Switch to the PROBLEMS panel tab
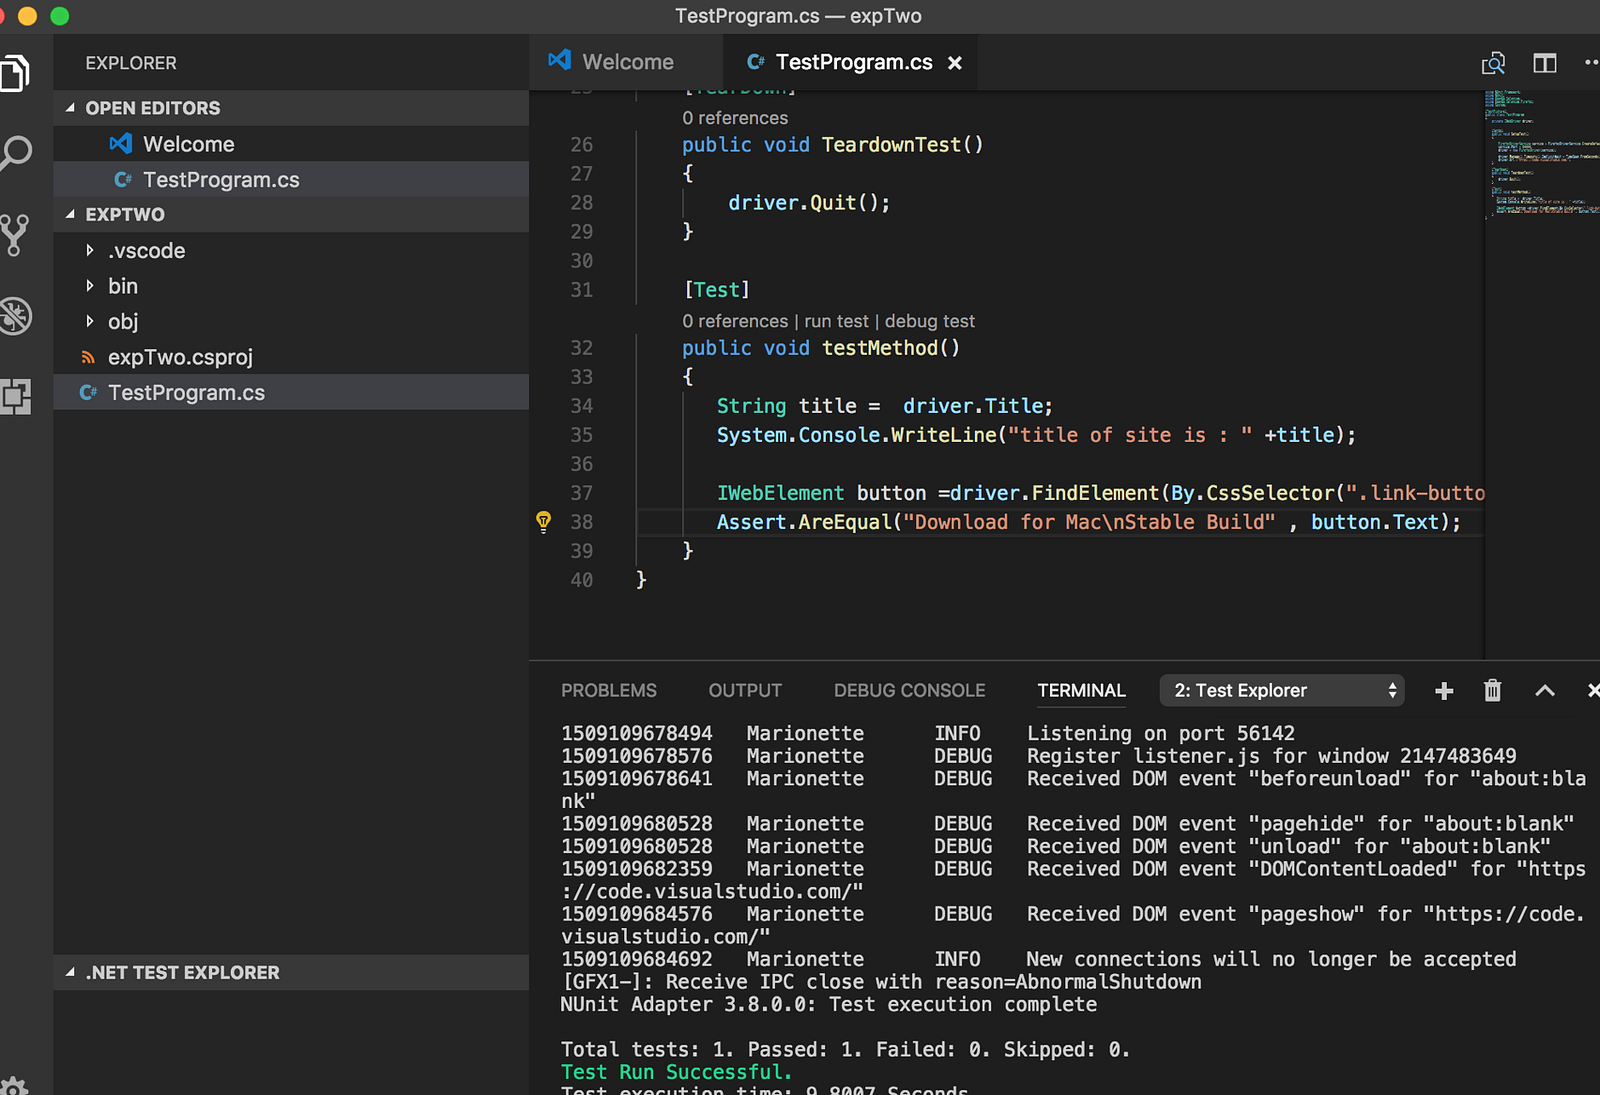1600x1095 pixels. [x=609, y=690]
